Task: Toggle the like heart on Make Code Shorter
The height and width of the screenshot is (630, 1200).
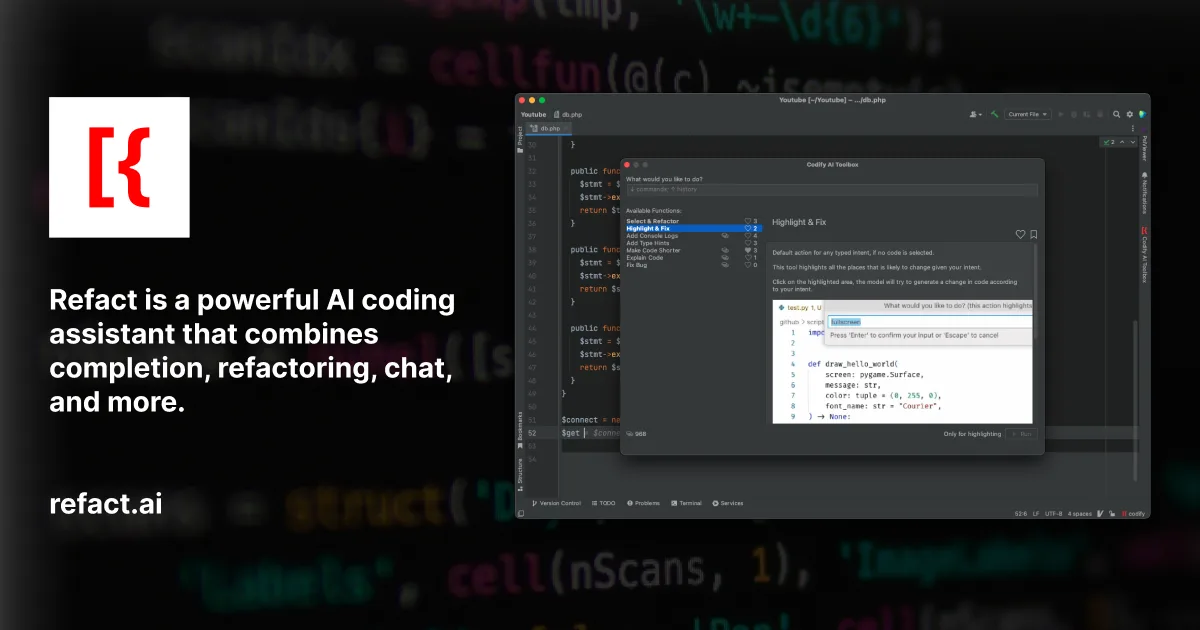Action: (x=748, y=250)
